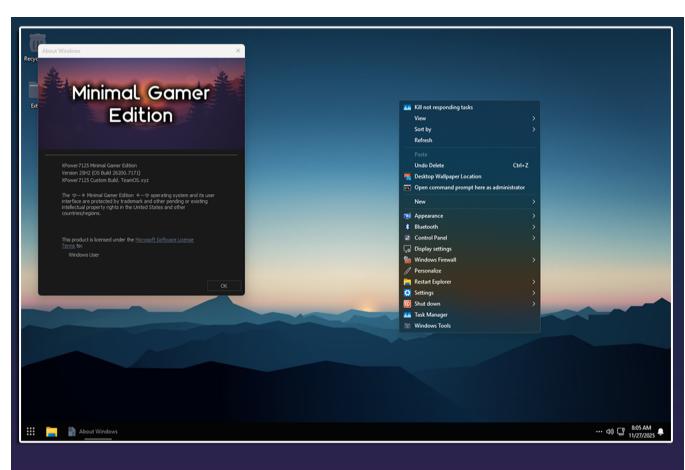This screenshot has height=470, width=685.
Task: Close the About Windows dialog
Action: [238, 51]
